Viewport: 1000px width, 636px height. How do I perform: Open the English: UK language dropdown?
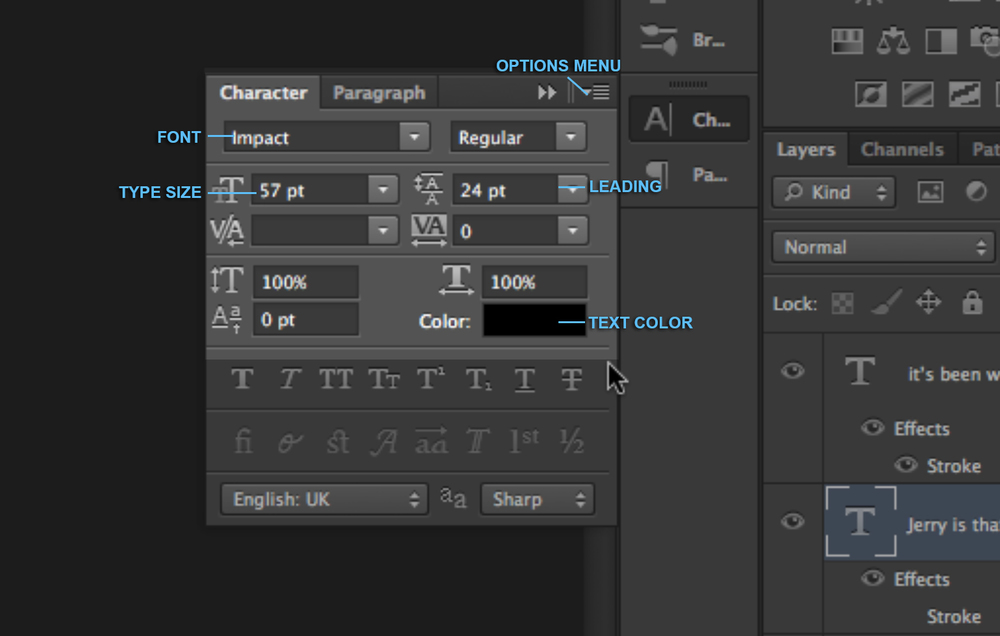(x=324, y=499)
